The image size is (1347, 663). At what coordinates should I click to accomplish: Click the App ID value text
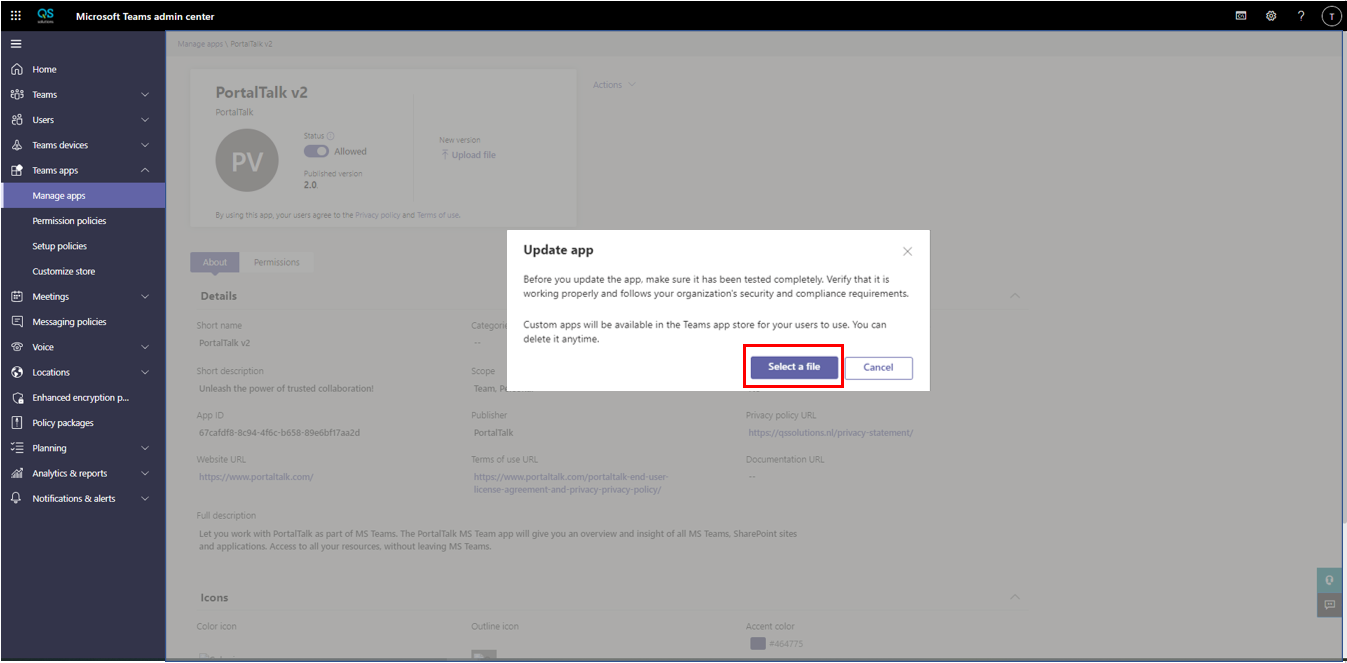(279, 433)
